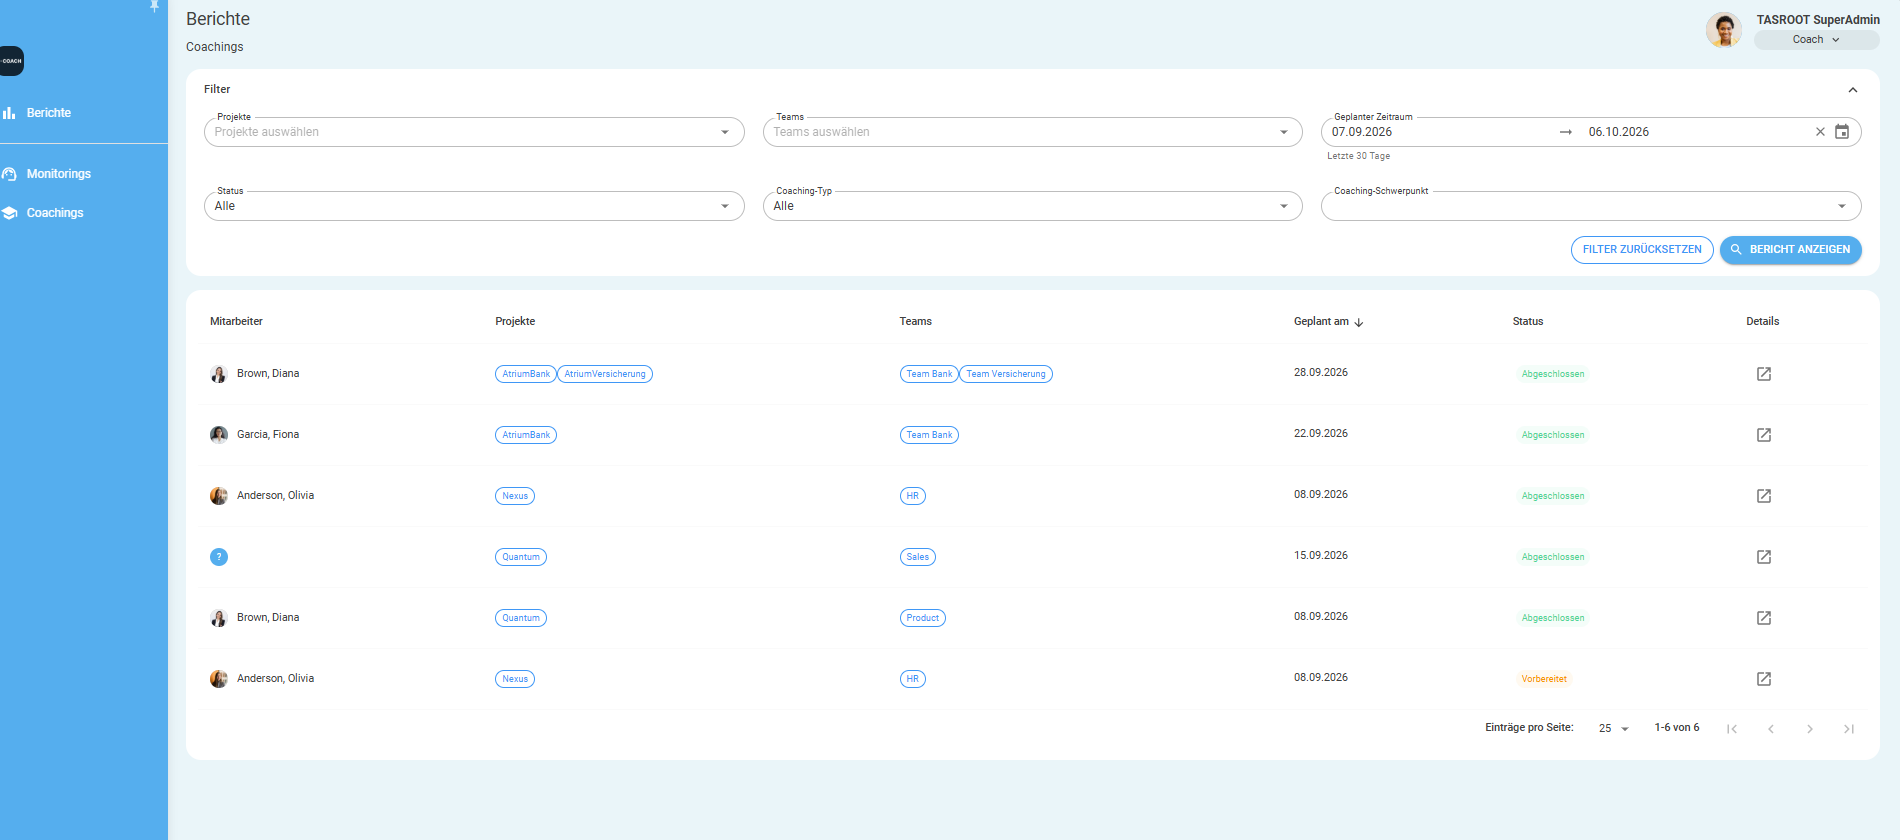Viewport: 1900px width, 840px height.
Task: Open the Teams auswählen dropdown
Action: pos(1032,132)
